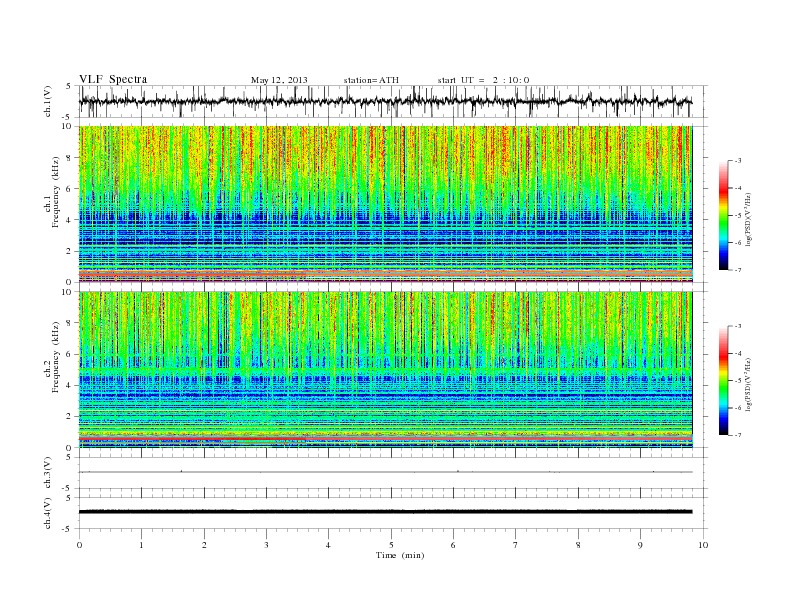This screenshot has width=792, height=612.
Task: Click time axis tick label '2'
Action: 204,545
